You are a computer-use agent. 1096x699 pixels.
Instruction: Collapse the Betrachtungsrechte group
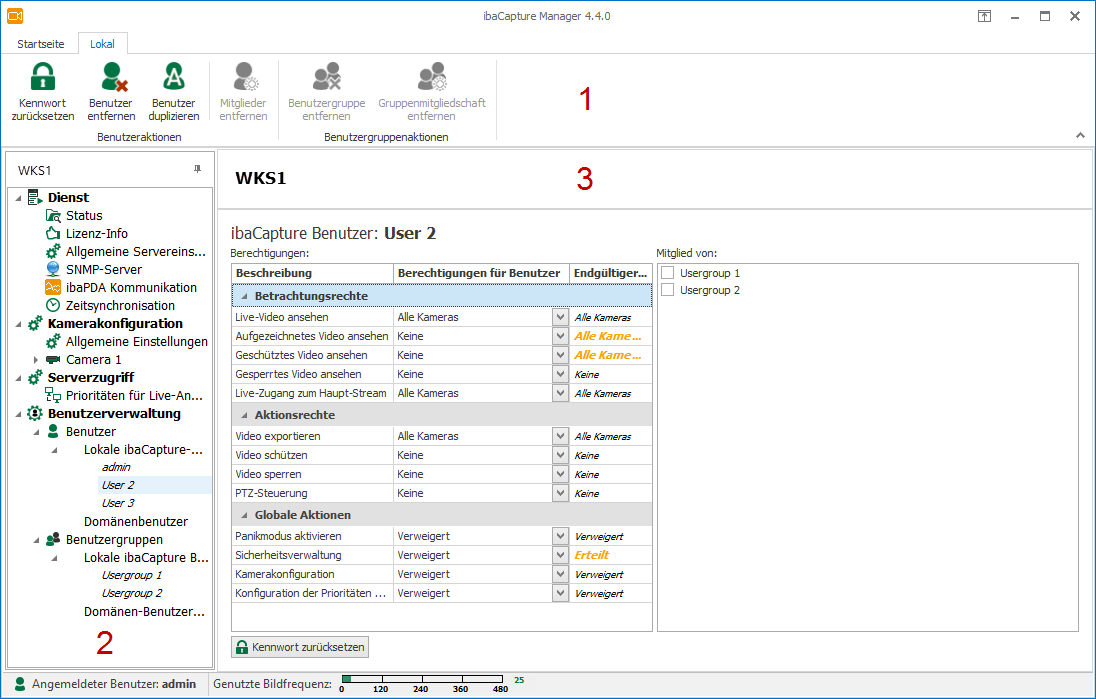point(244,296)
